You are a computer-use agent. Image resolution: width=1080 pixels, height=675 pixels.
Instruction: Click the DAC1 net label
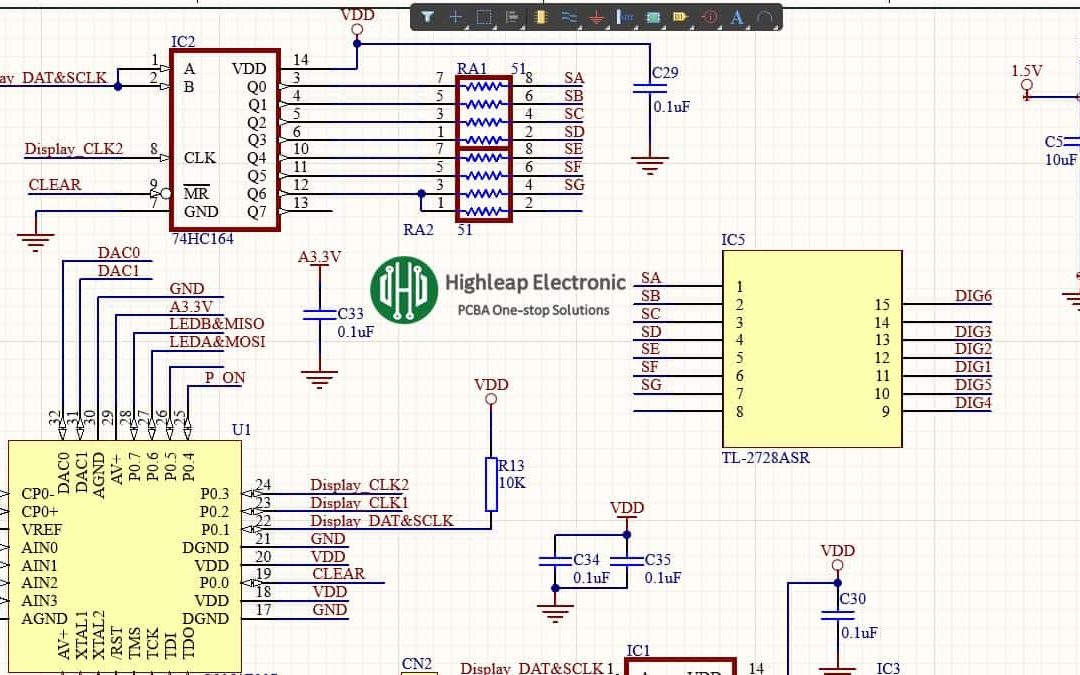pyautogui.click(x=118, y=271)
